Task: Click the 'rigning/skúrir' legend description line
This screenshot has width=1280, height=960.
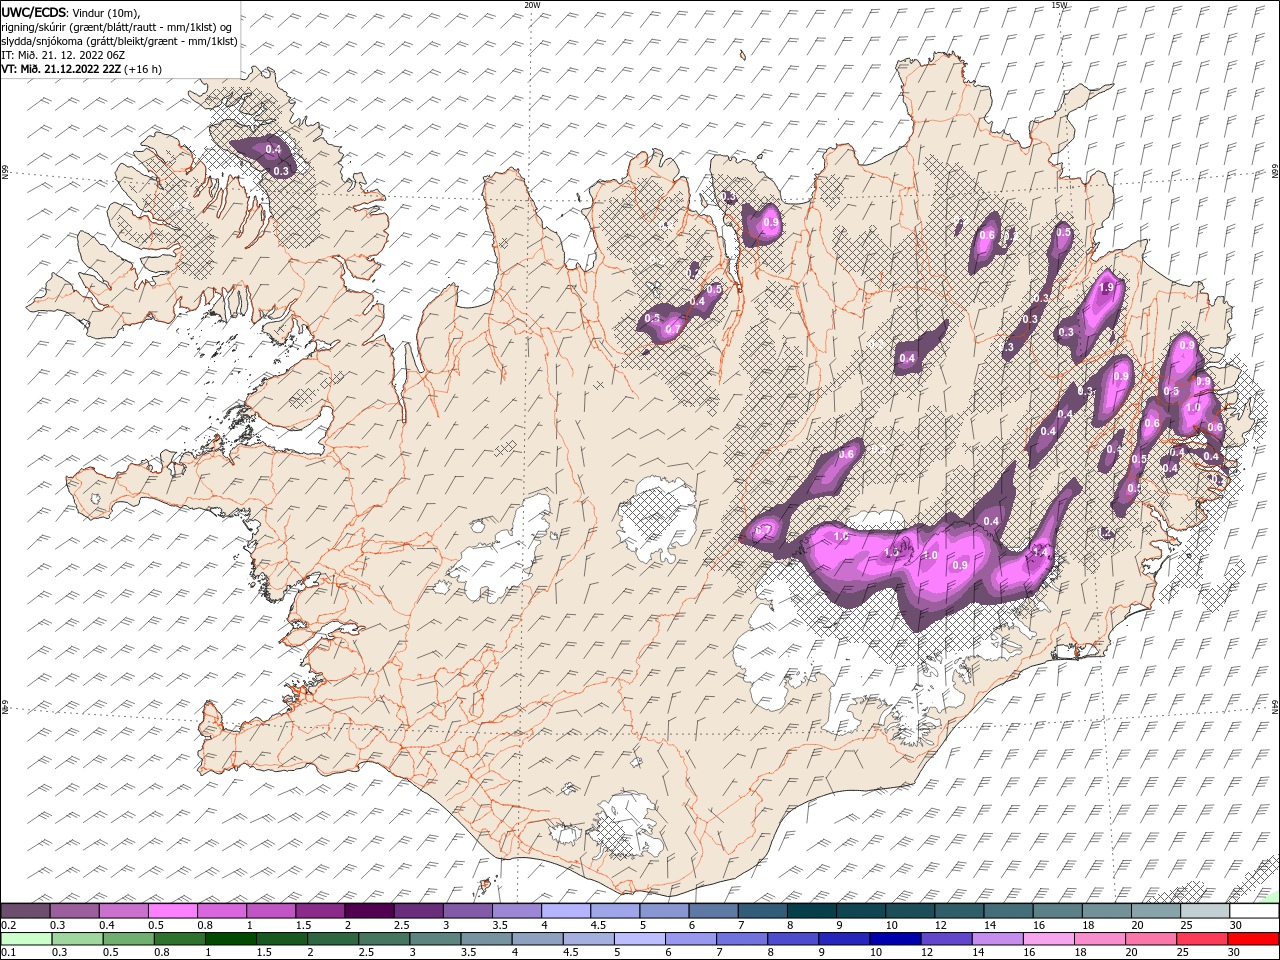Action: [118, 27]
